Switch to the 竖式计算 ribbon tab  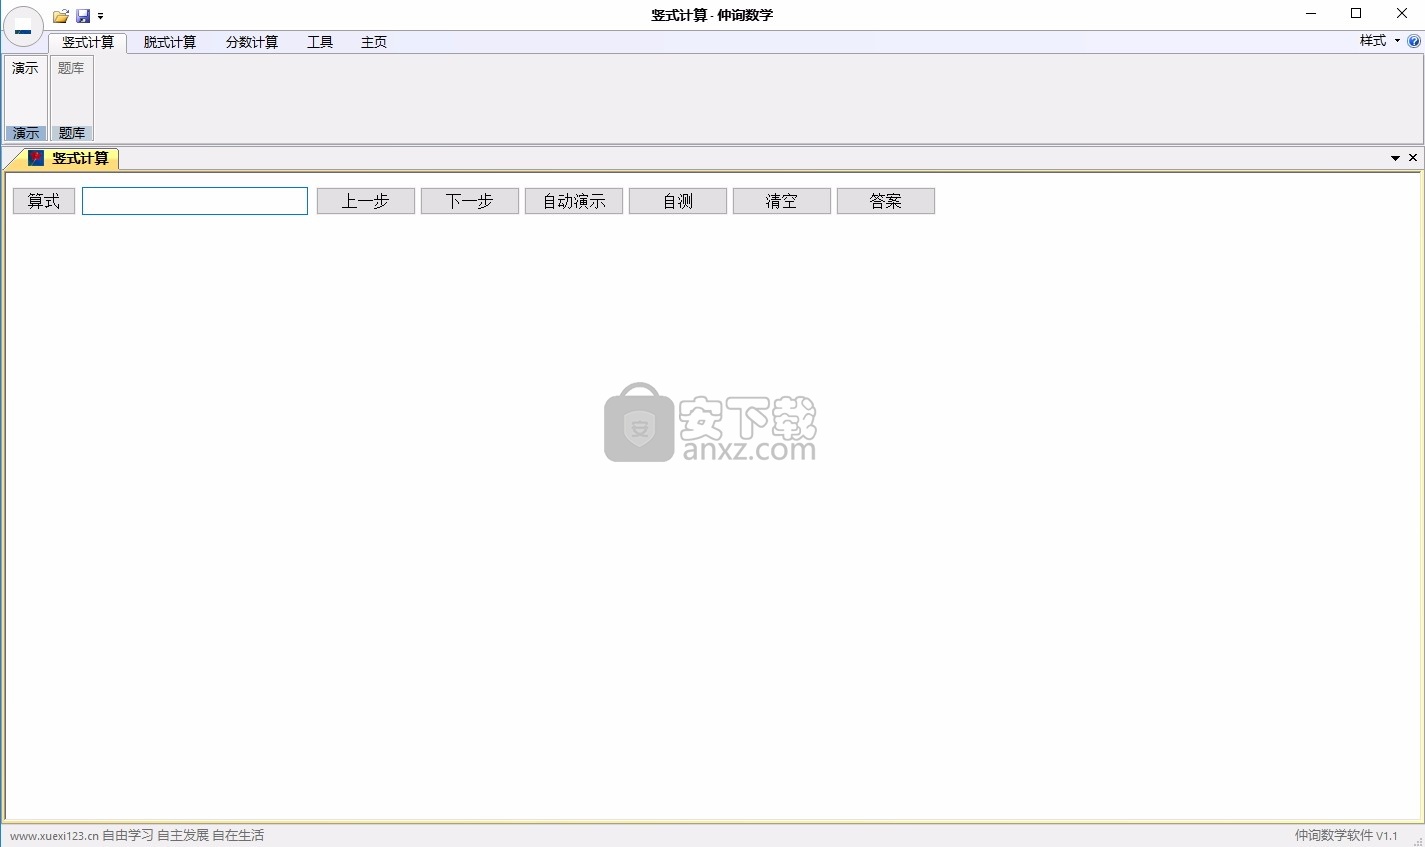88,42
